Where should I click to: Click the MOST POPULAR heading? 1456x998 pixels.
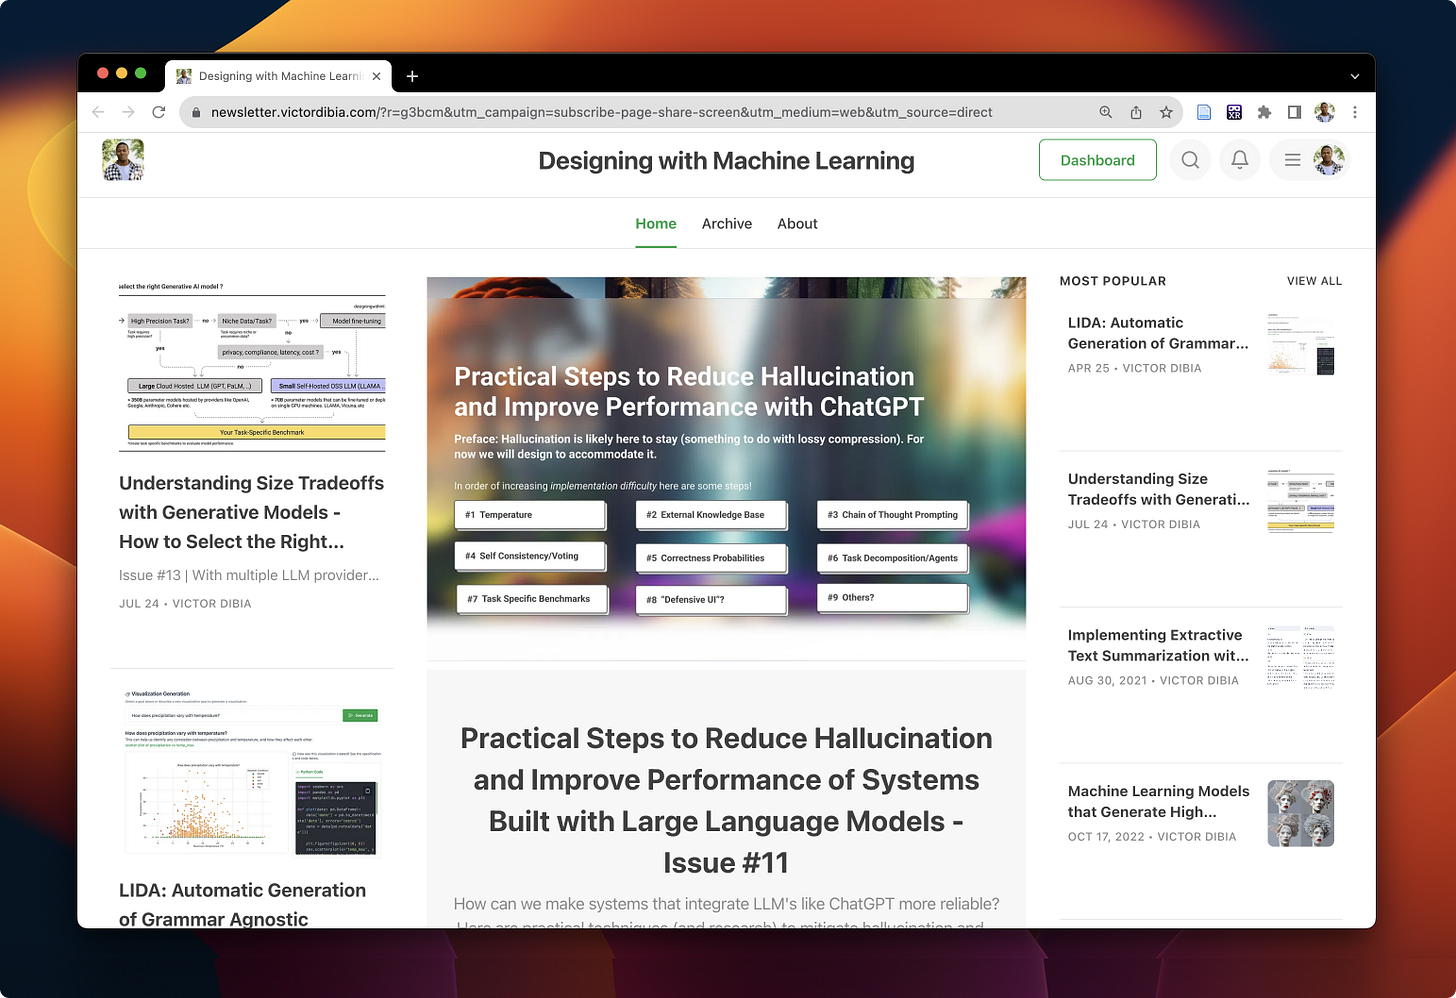1113,281
